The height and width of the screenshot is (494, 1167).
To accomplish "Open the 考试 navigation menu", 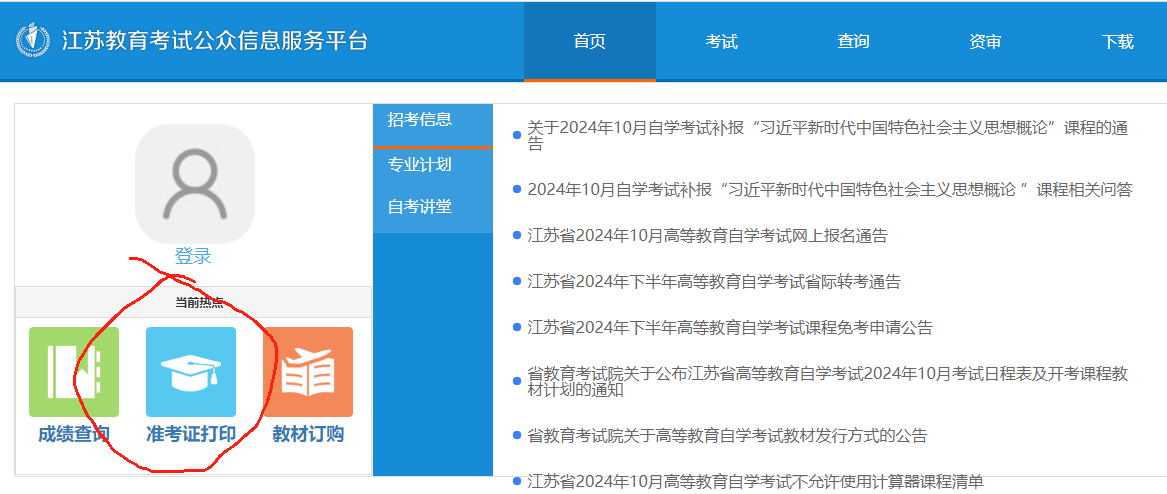I will [x=721, y=42].
